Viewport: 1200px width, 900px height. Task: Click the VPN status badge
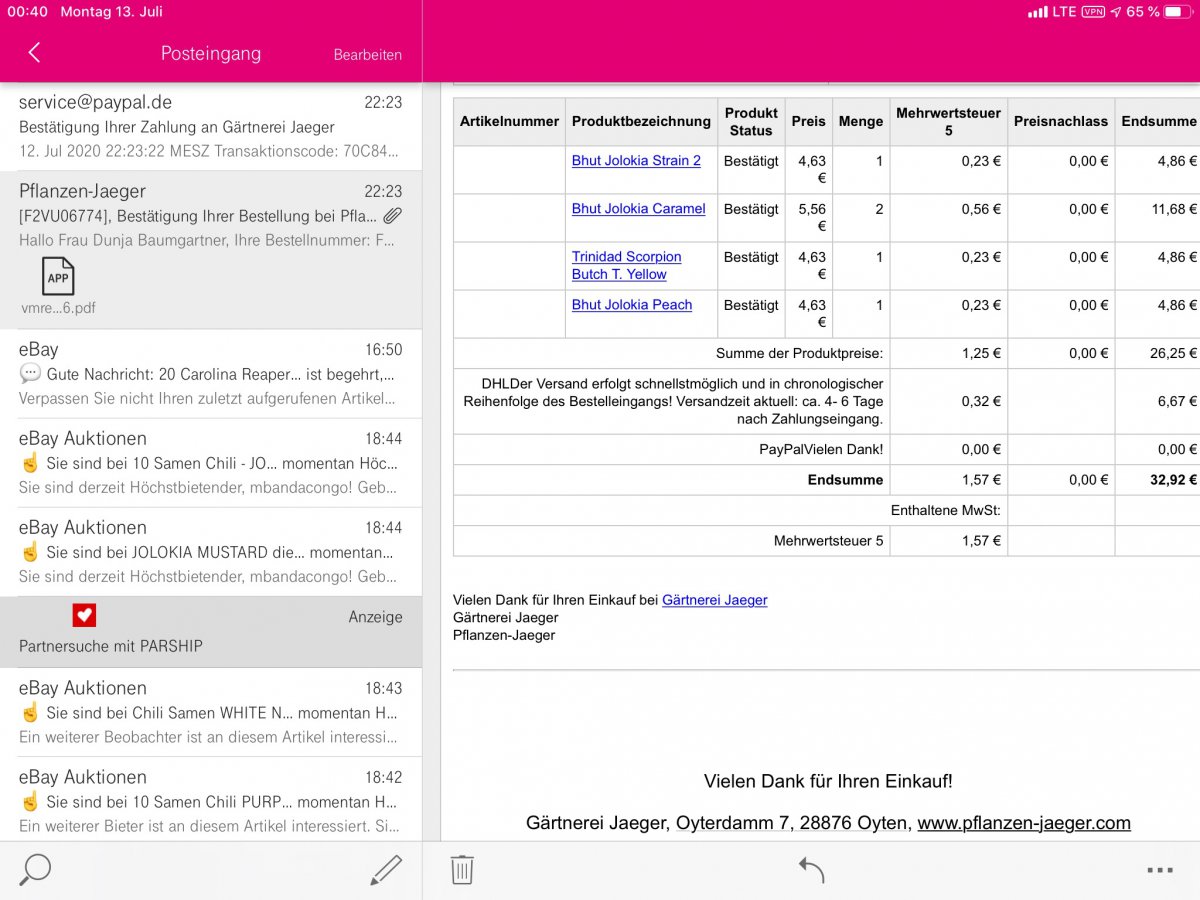coord(1093,12)
